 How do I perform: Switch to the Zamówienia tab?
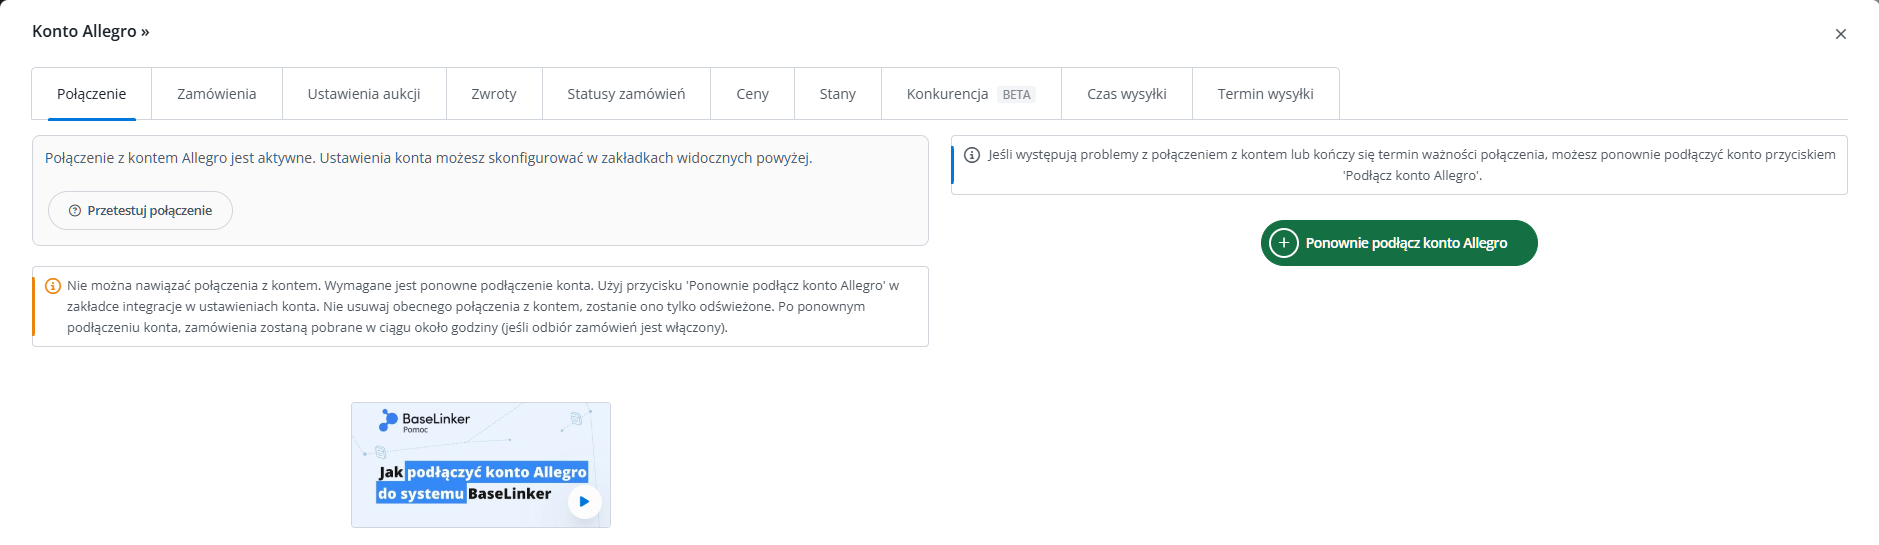point(217,94)
